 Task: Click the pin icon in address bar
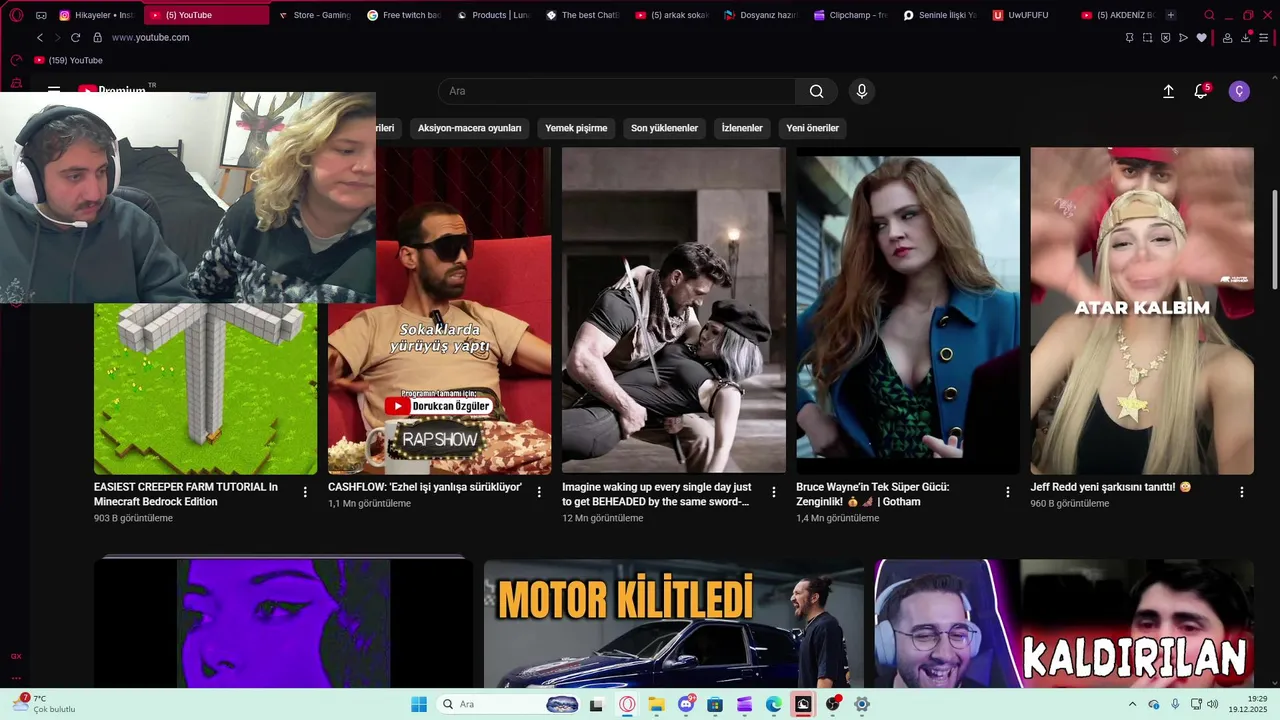point(1129,38)
